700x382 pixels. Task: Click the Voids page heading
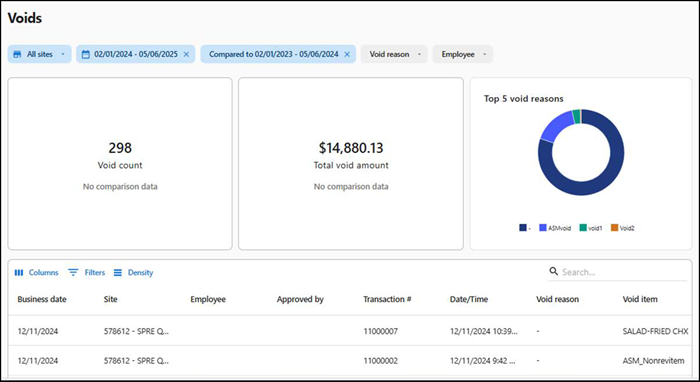[x=25, y=18]
